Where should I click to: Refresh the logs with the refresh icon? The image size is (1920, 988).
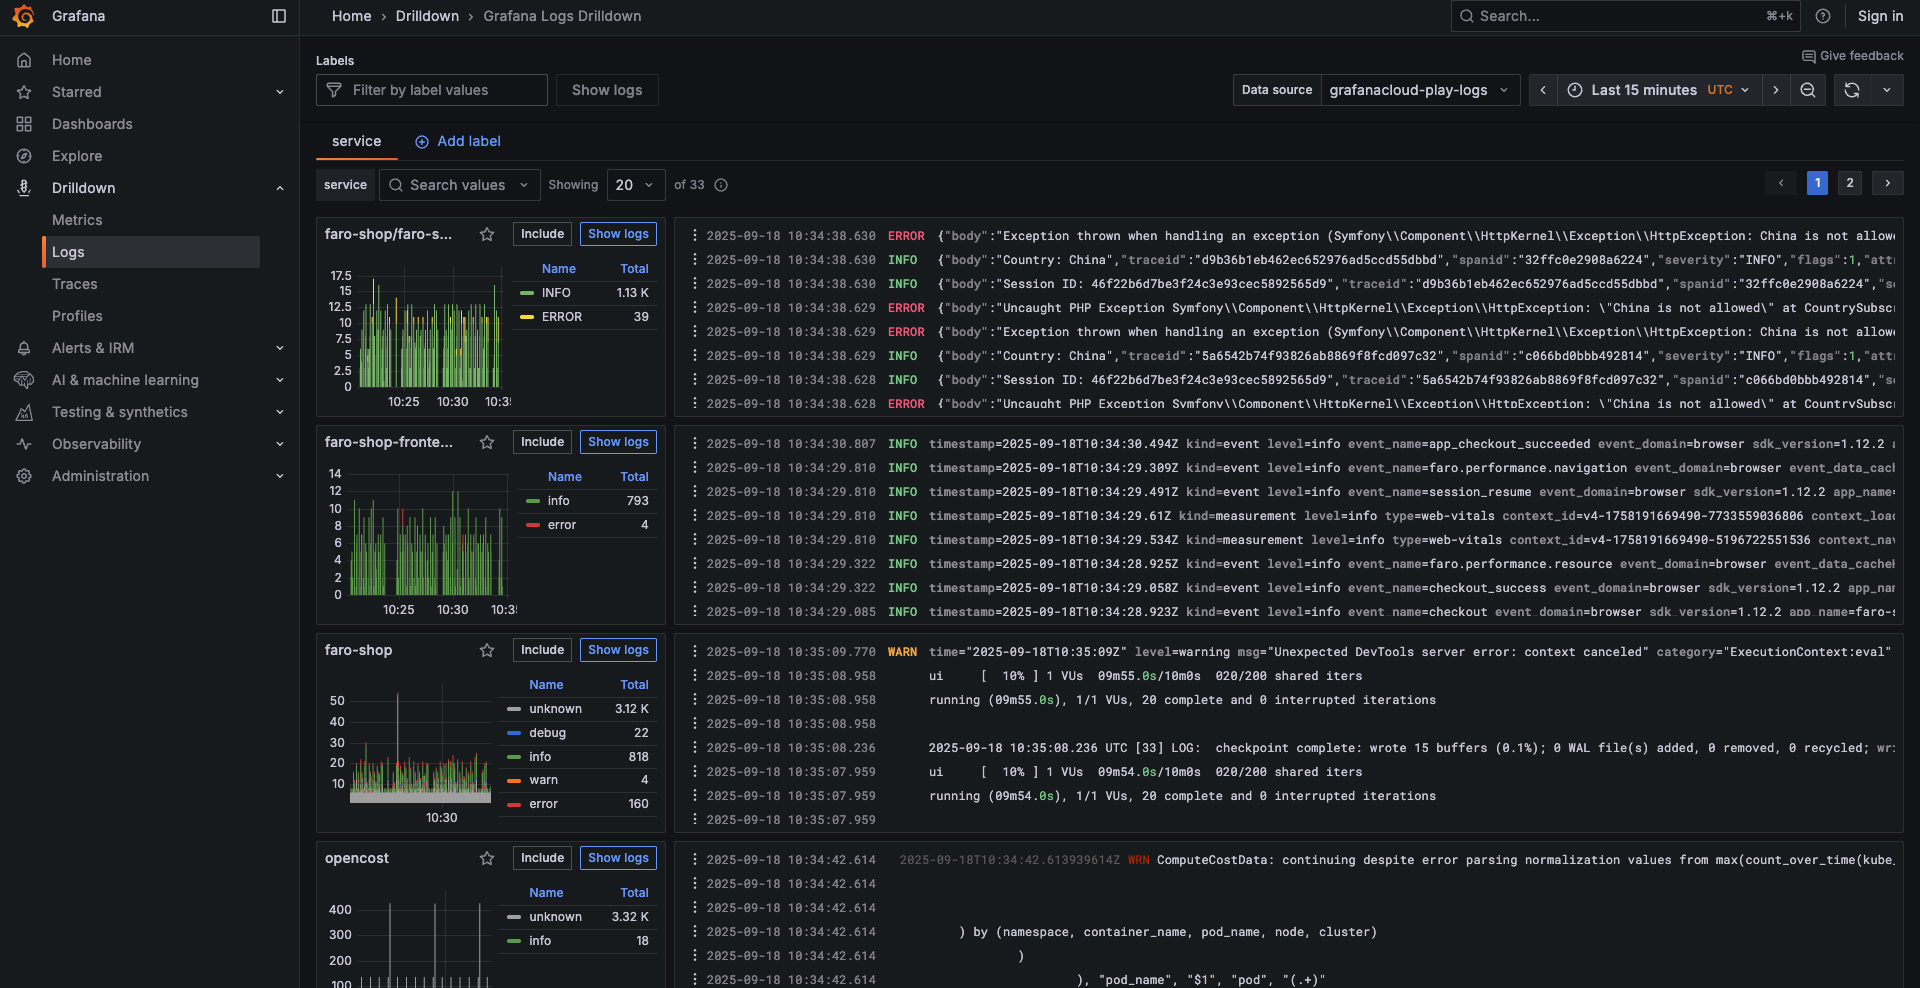pyautogui.click(x=1852, y=90)
